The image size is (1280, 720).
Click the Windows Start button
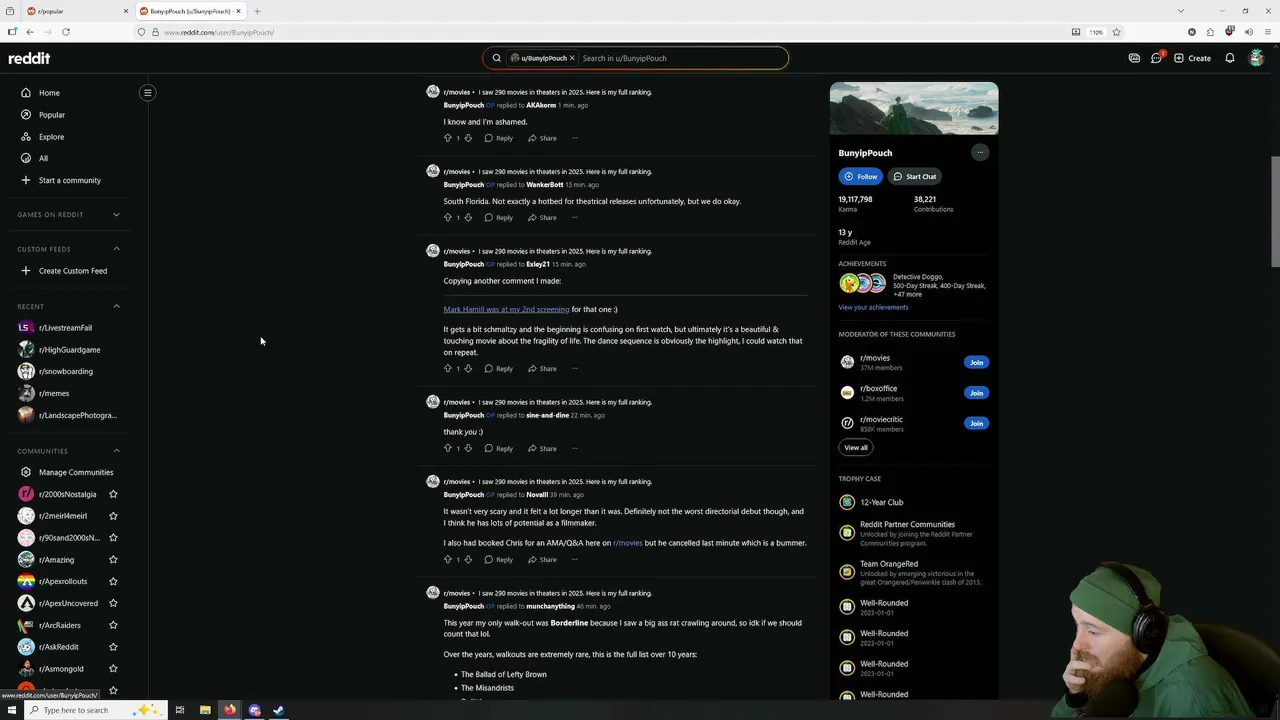(11, 710)
